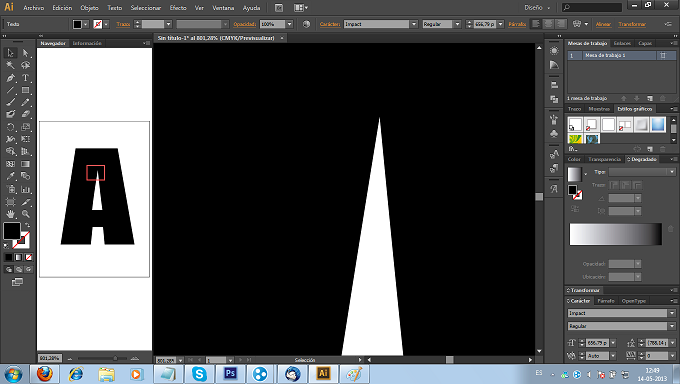Select the Magic Wand tool

pos(10,65)
